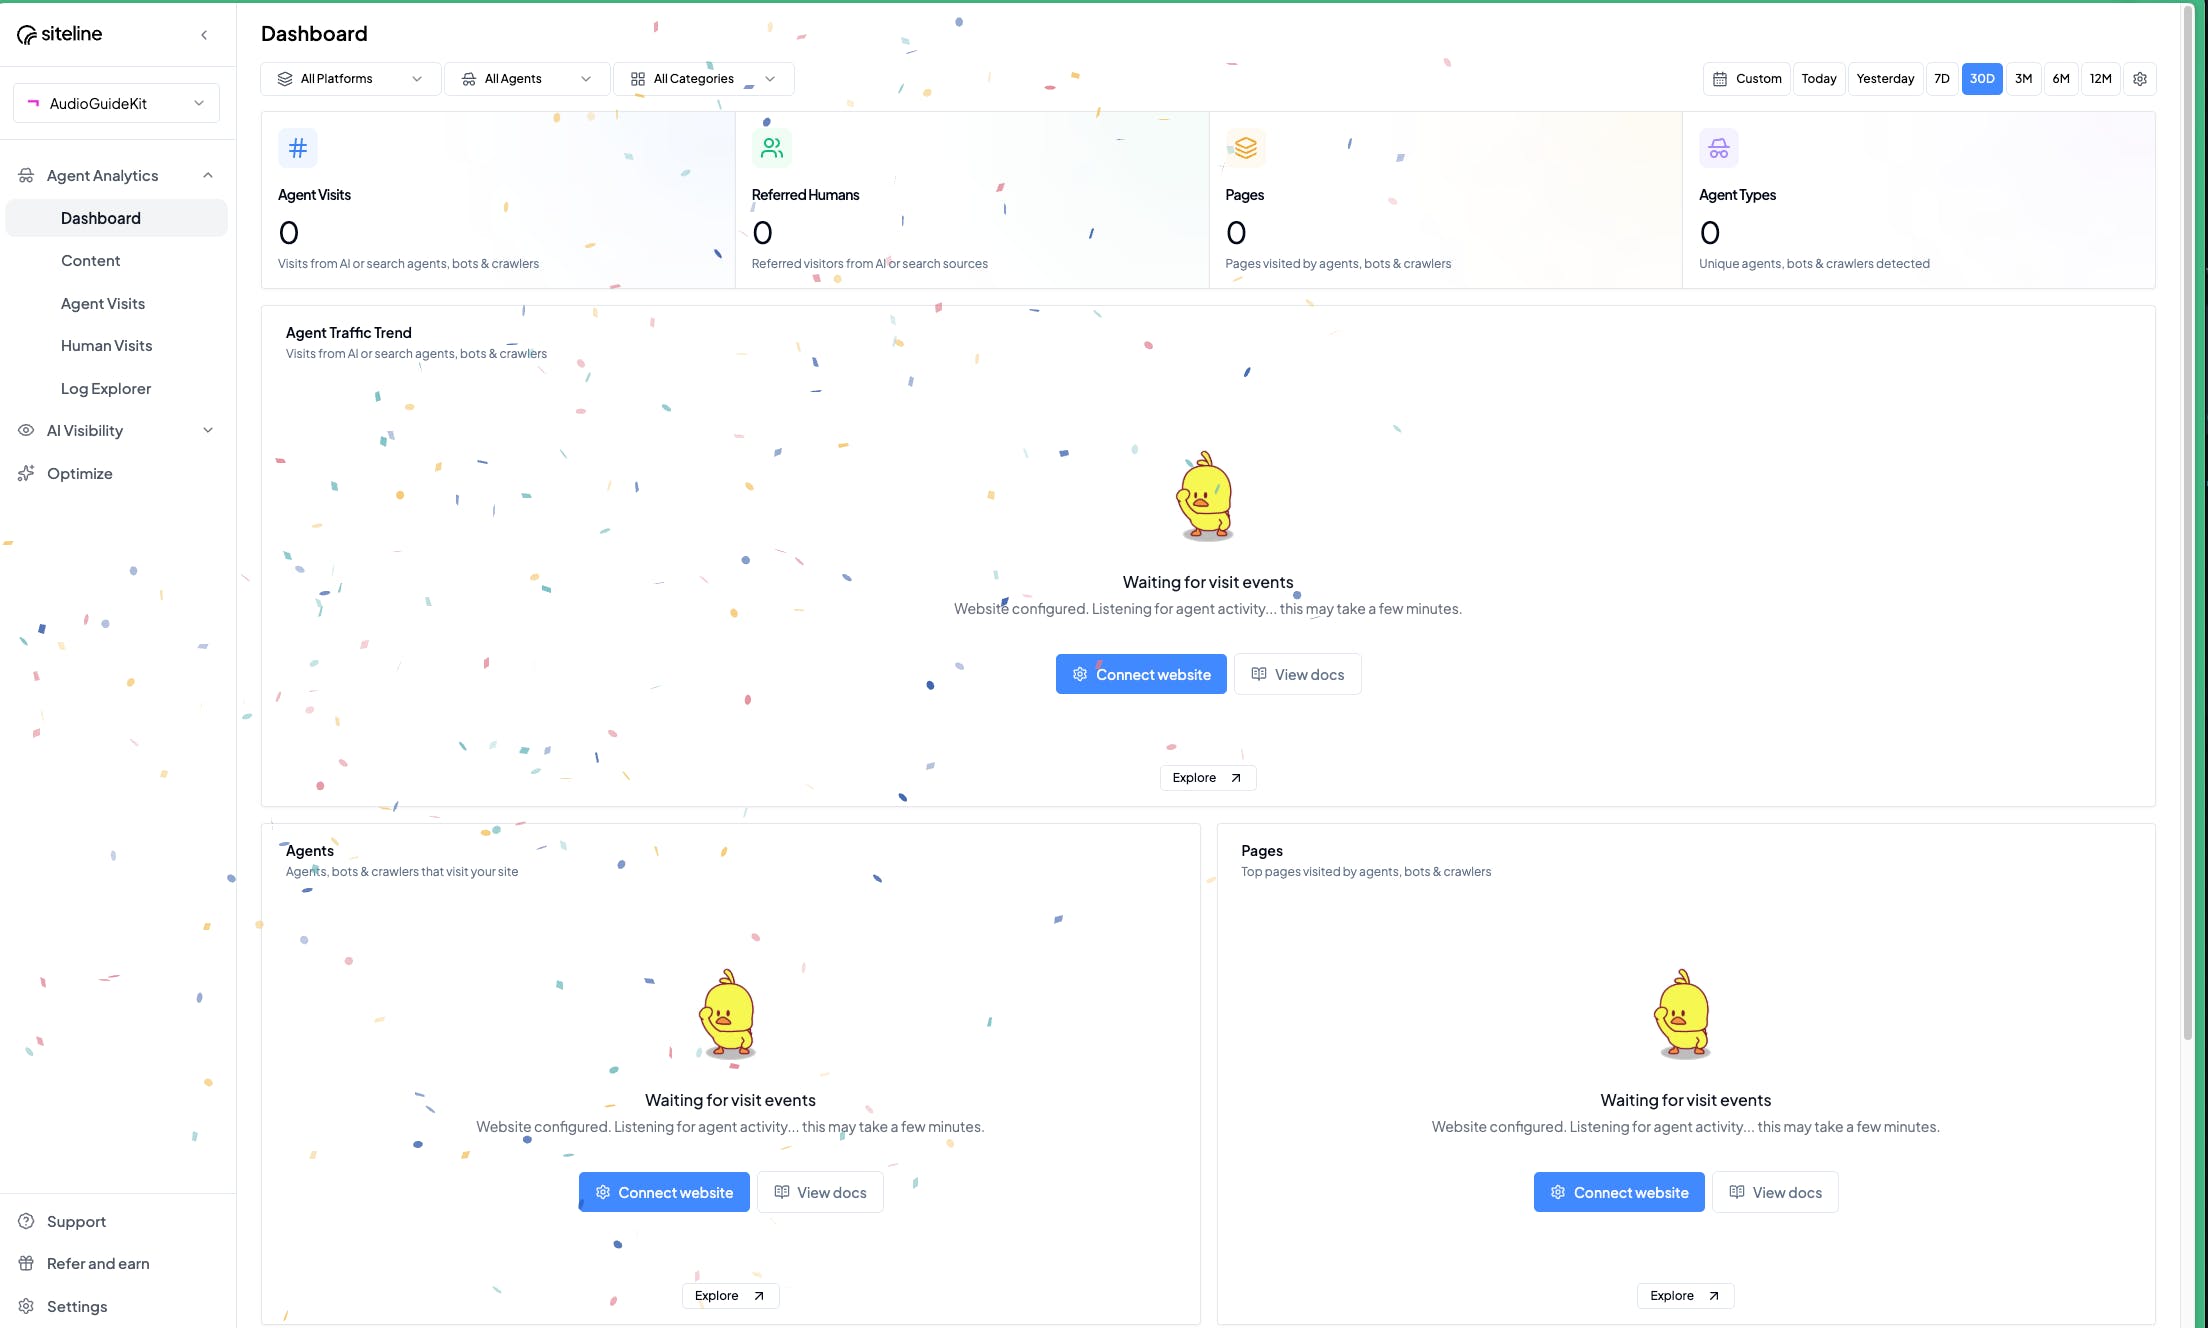Click the Agent Types incognito icon
Screen dimensions: 2208x1328
1718,149
